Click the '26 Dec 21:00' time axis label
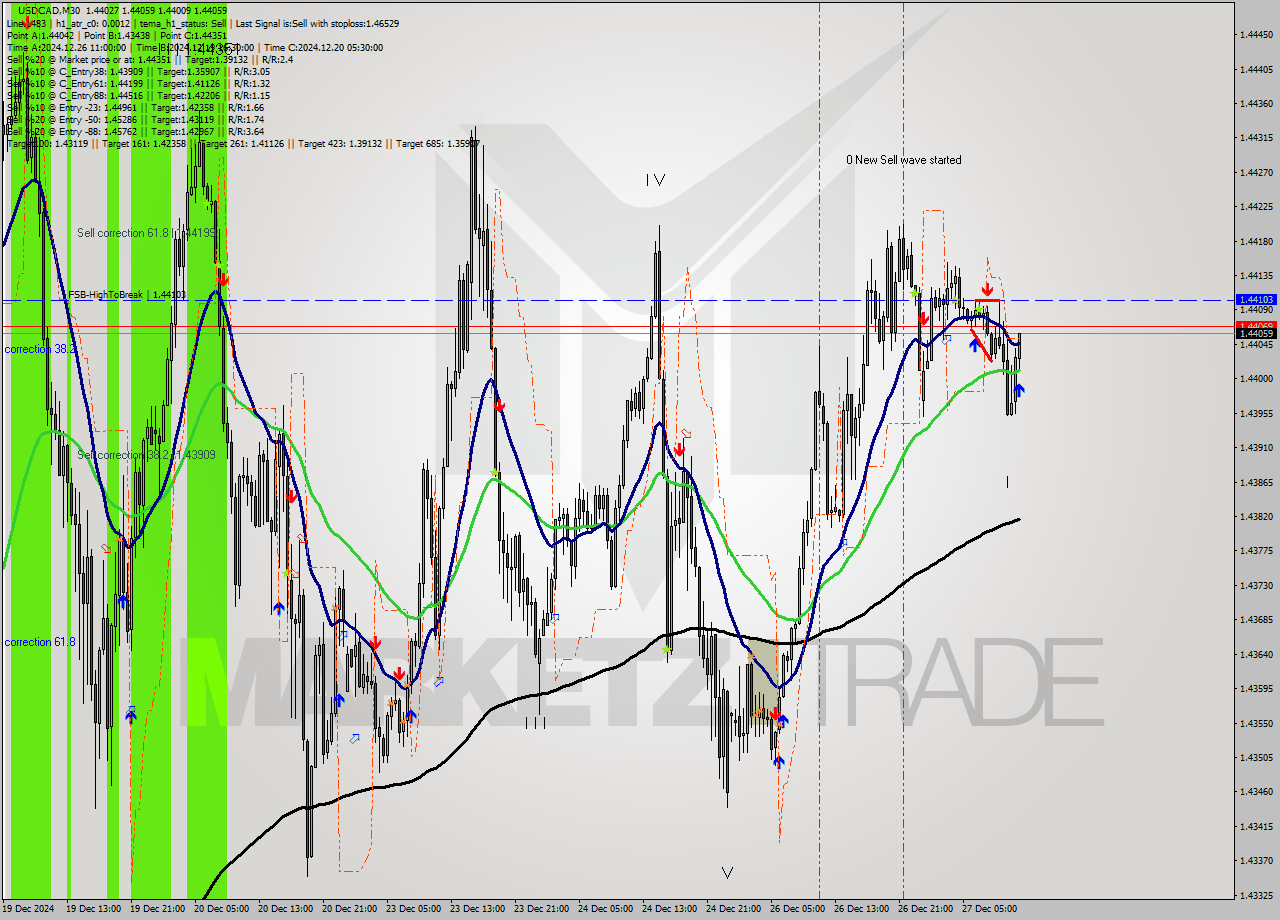This screenshot has height=920, width=1280. (926, 909)
